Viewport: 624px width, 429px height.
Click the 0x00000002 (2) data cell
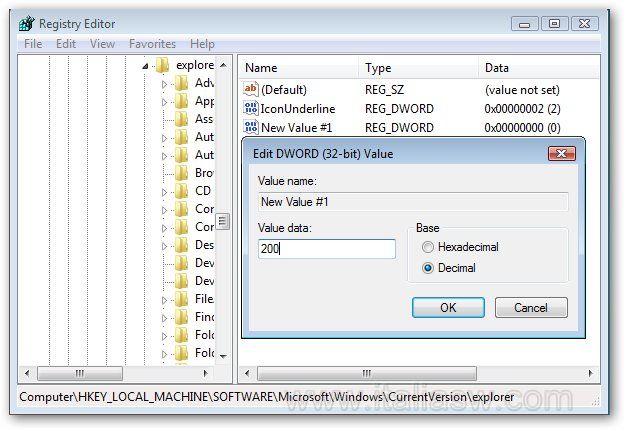pyautogui.click(x=522, y=109)
